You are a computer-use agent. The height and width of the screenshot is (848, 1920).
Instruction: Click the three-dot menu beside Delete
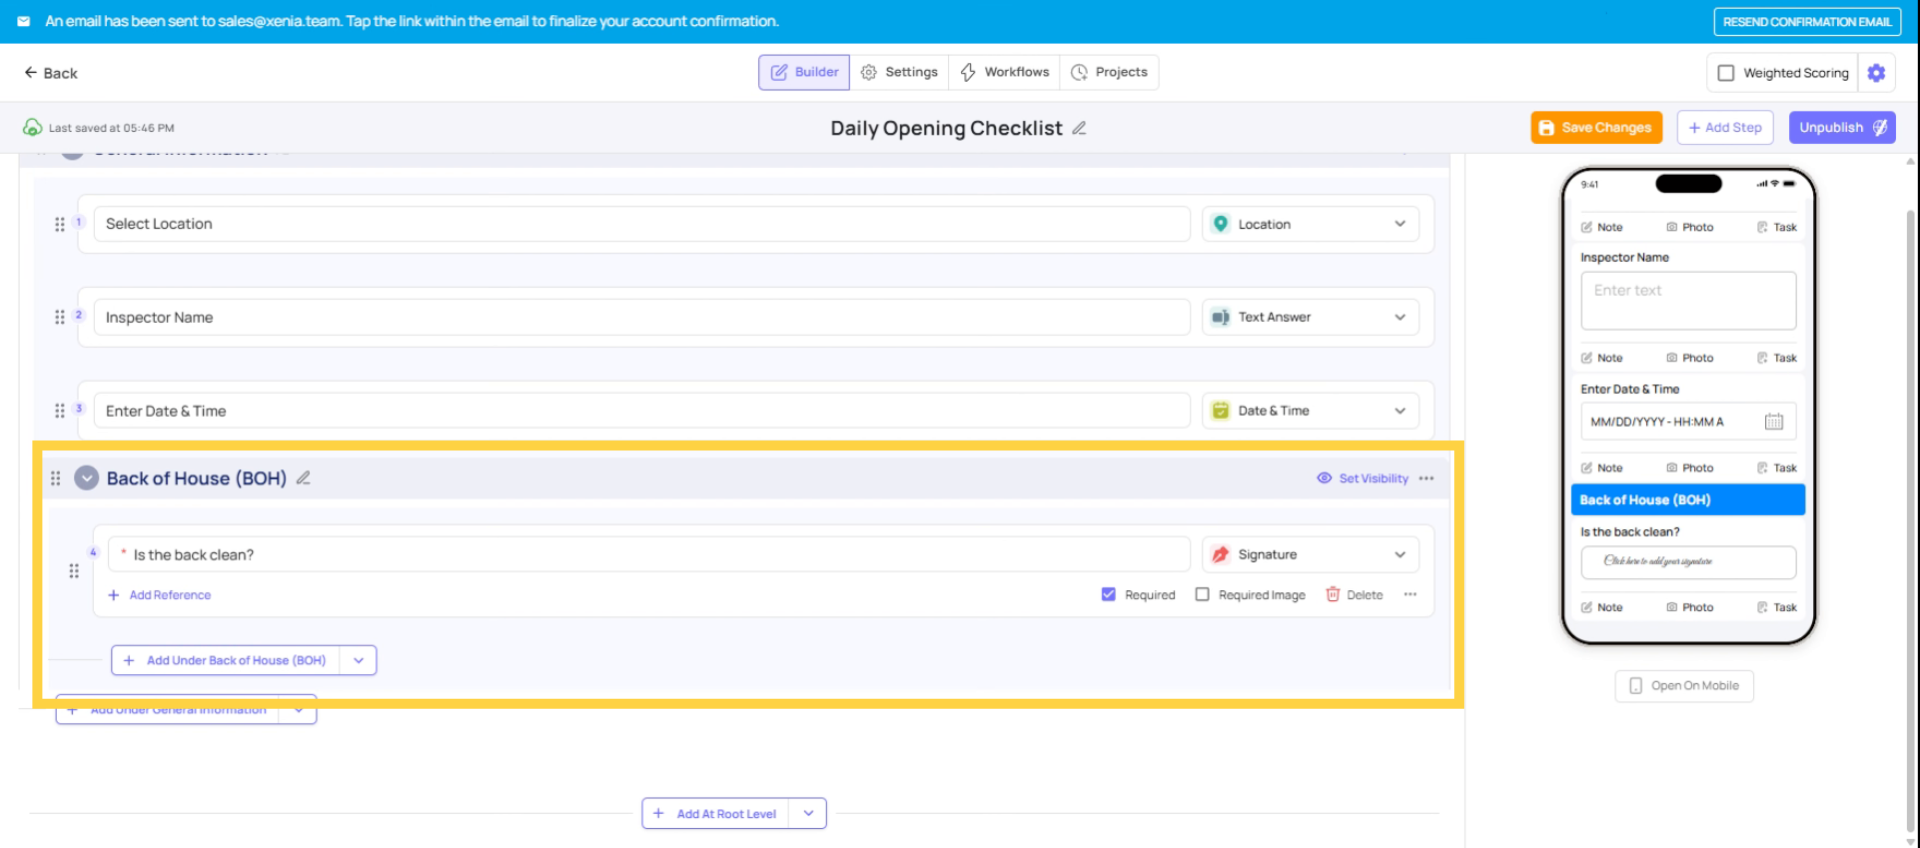(x=1410, y=595)
